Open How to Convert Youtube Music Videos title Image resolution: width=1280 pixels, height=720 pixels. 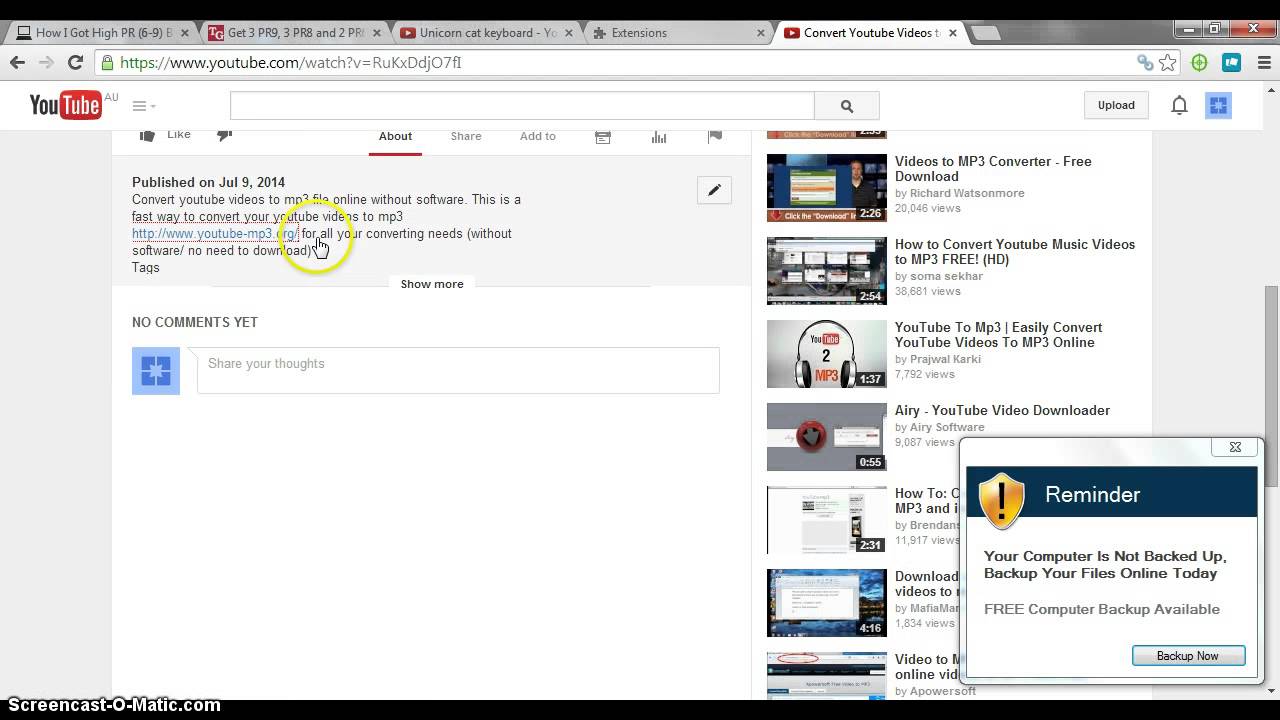tap(1015, 252)
